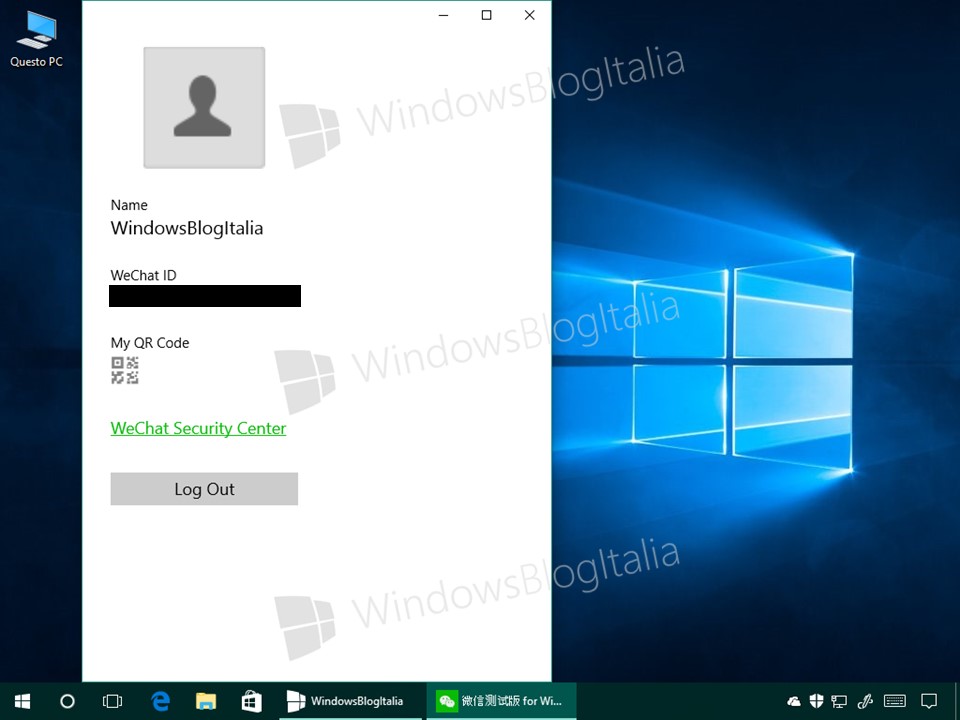
Task: Launch Microsoft Edge from the taskbar
Action: 160,701
